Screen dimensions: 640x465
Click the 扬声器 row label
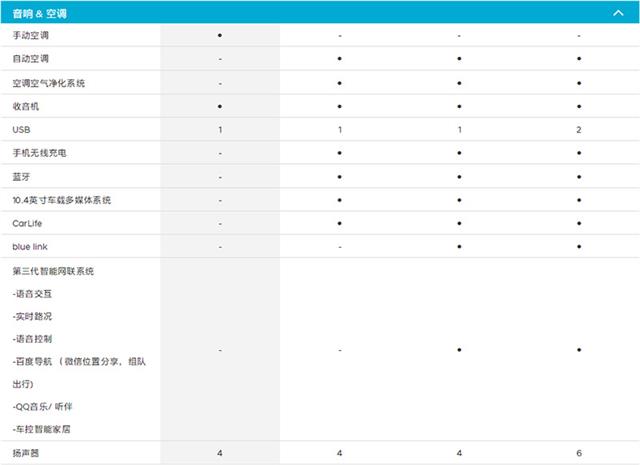click(26, 453)
